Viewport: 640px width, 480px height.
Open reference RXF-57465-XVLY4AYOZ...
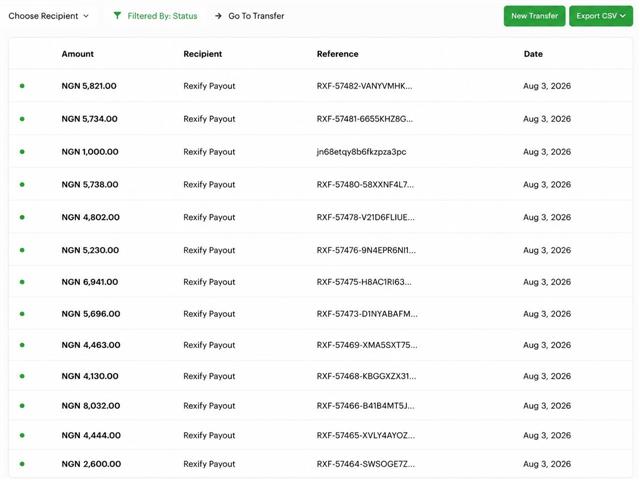(x=366, y=436)
